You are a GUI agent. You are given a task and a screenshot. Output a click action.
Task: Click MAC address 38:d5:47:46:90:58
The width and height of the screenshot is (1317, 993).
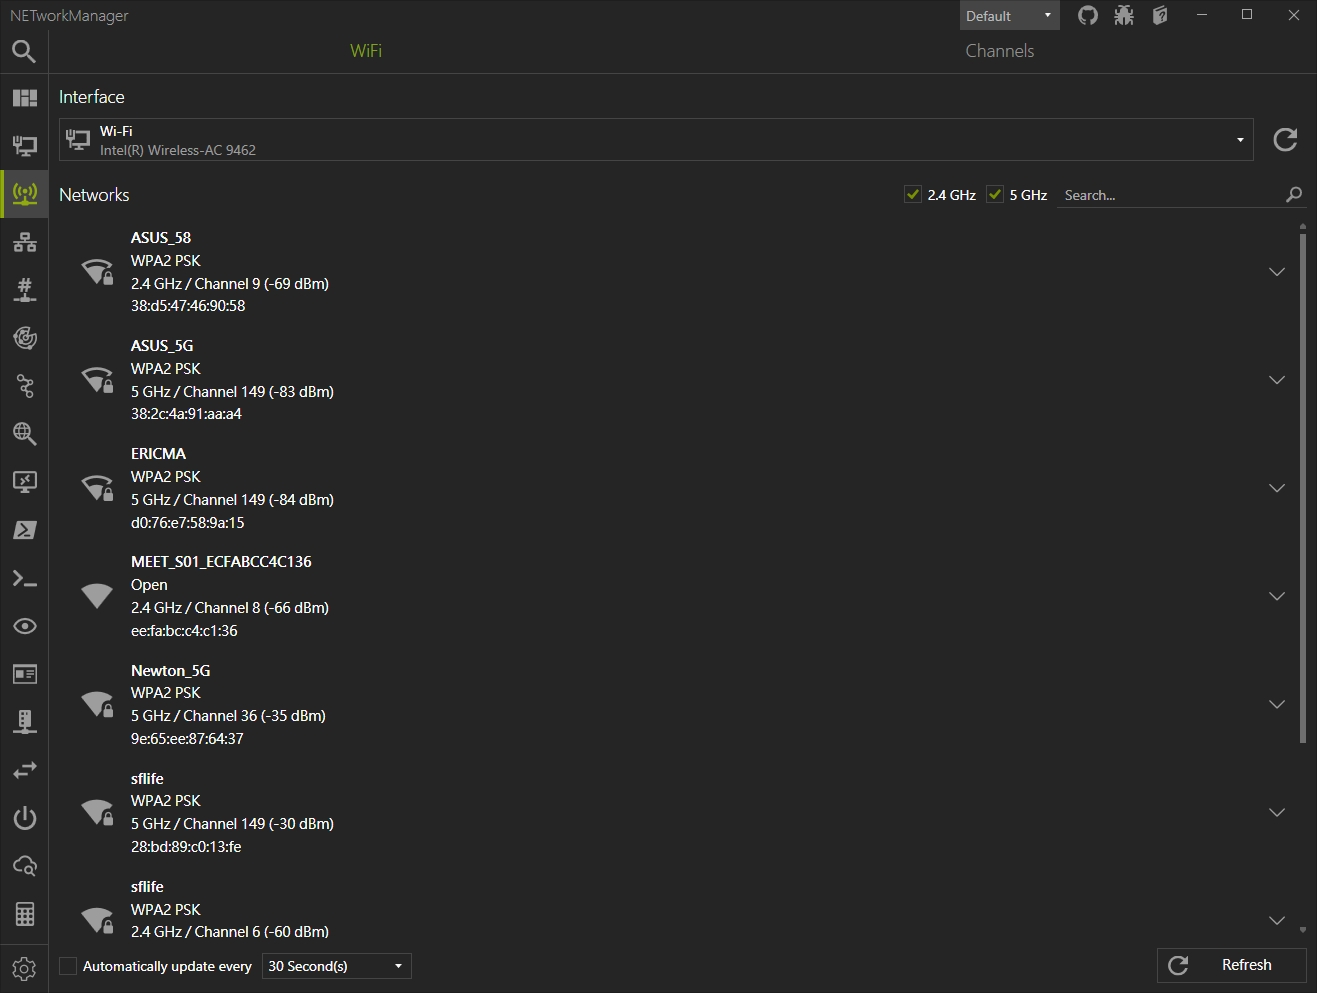click(x=188, y=306)
